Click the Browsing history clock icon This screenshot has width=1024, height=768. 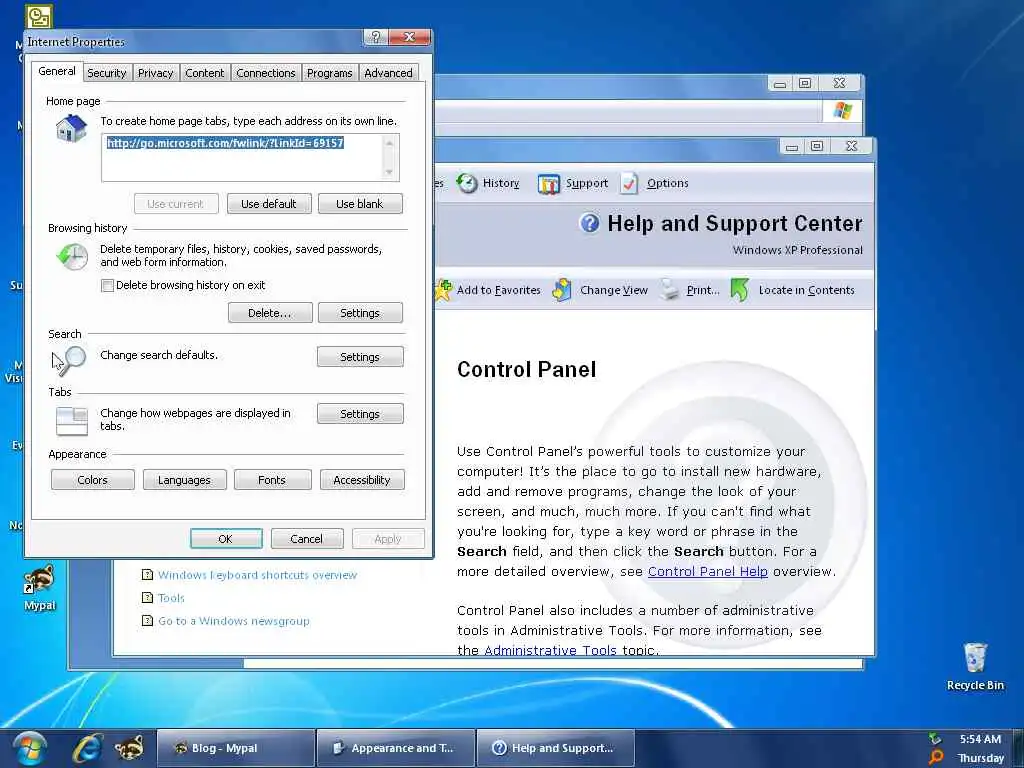72,257
